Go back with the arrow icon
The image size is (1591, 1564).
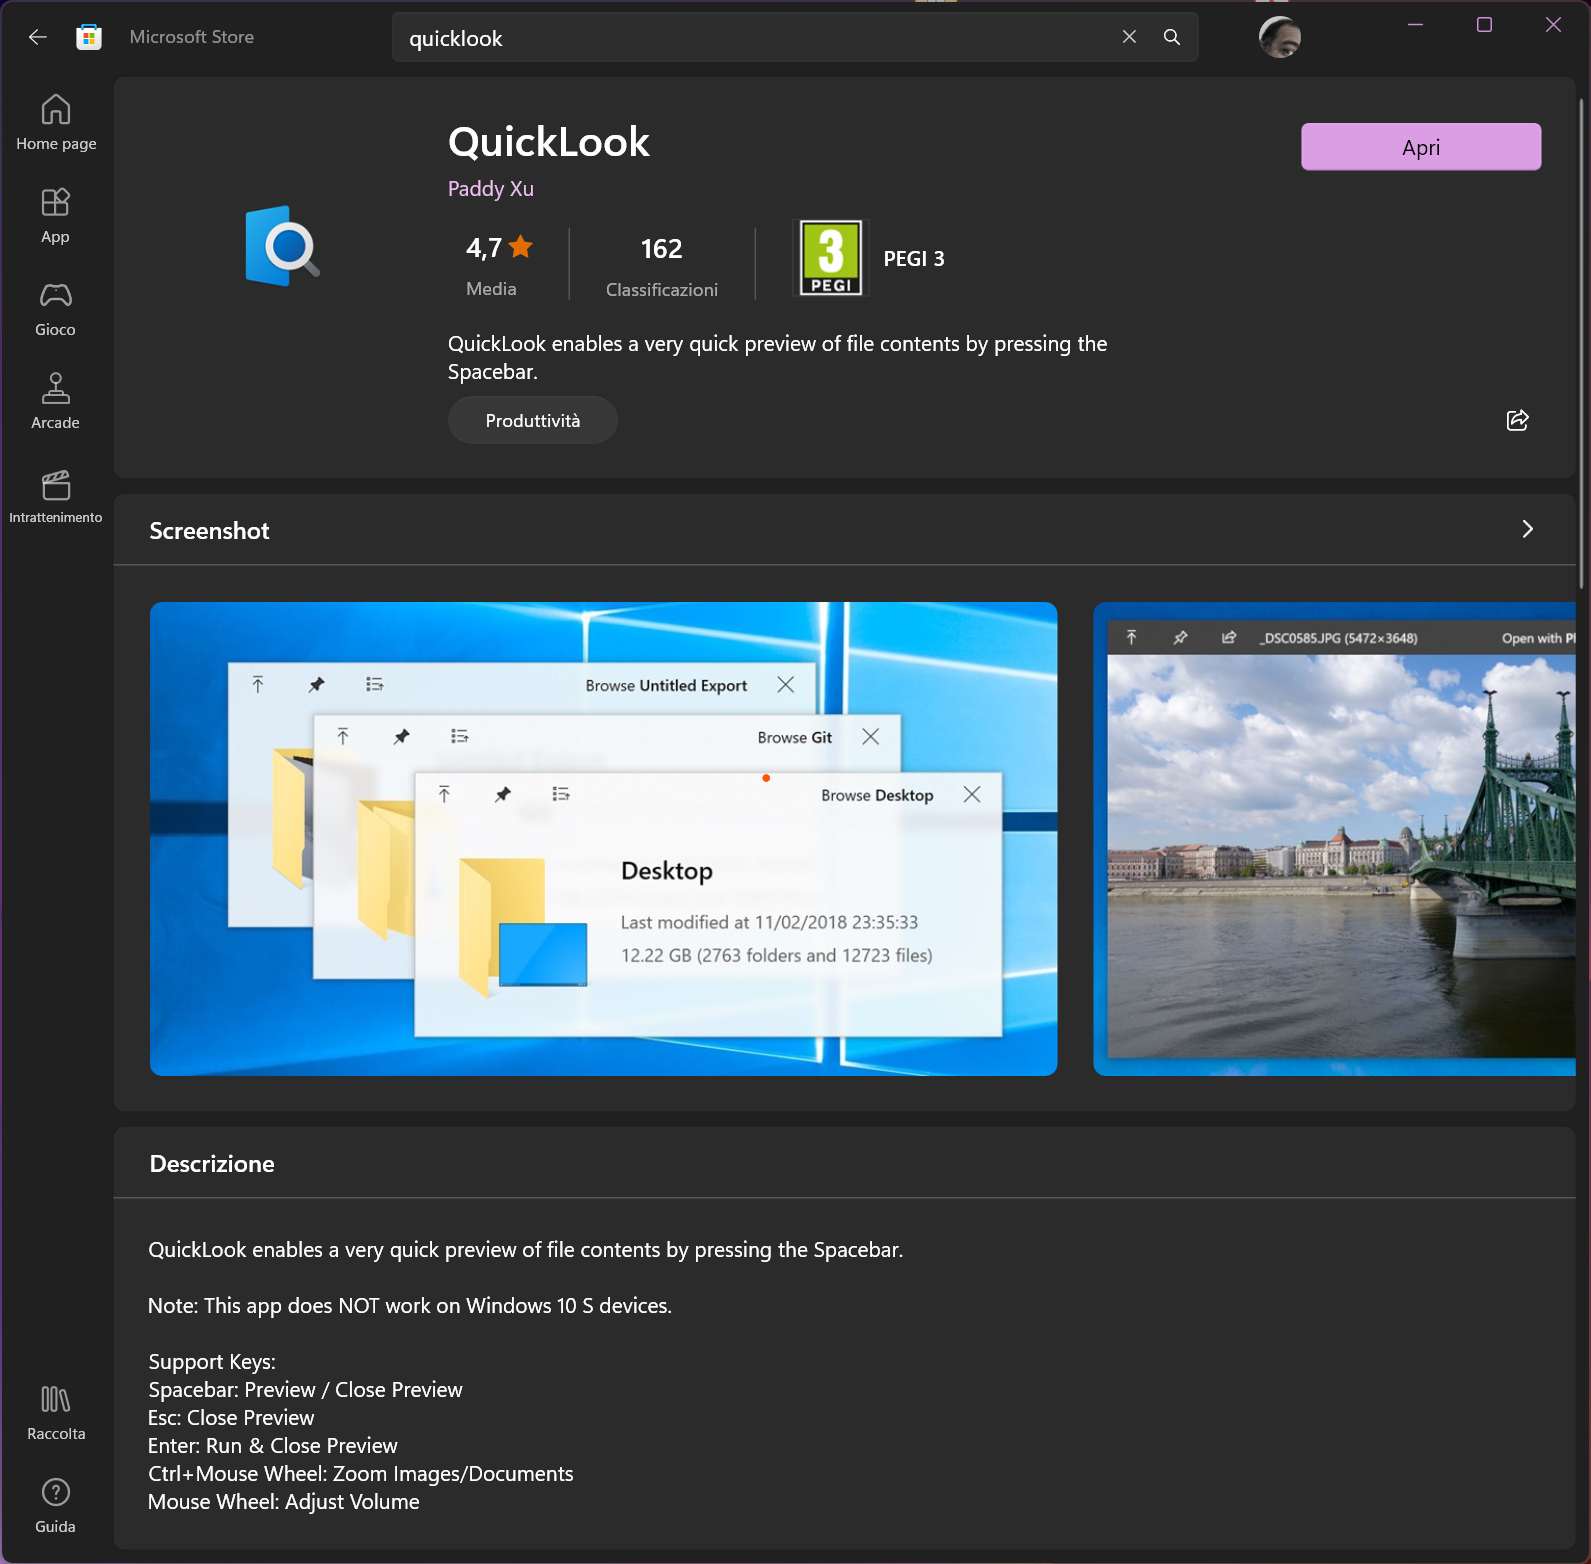(38, 37)
